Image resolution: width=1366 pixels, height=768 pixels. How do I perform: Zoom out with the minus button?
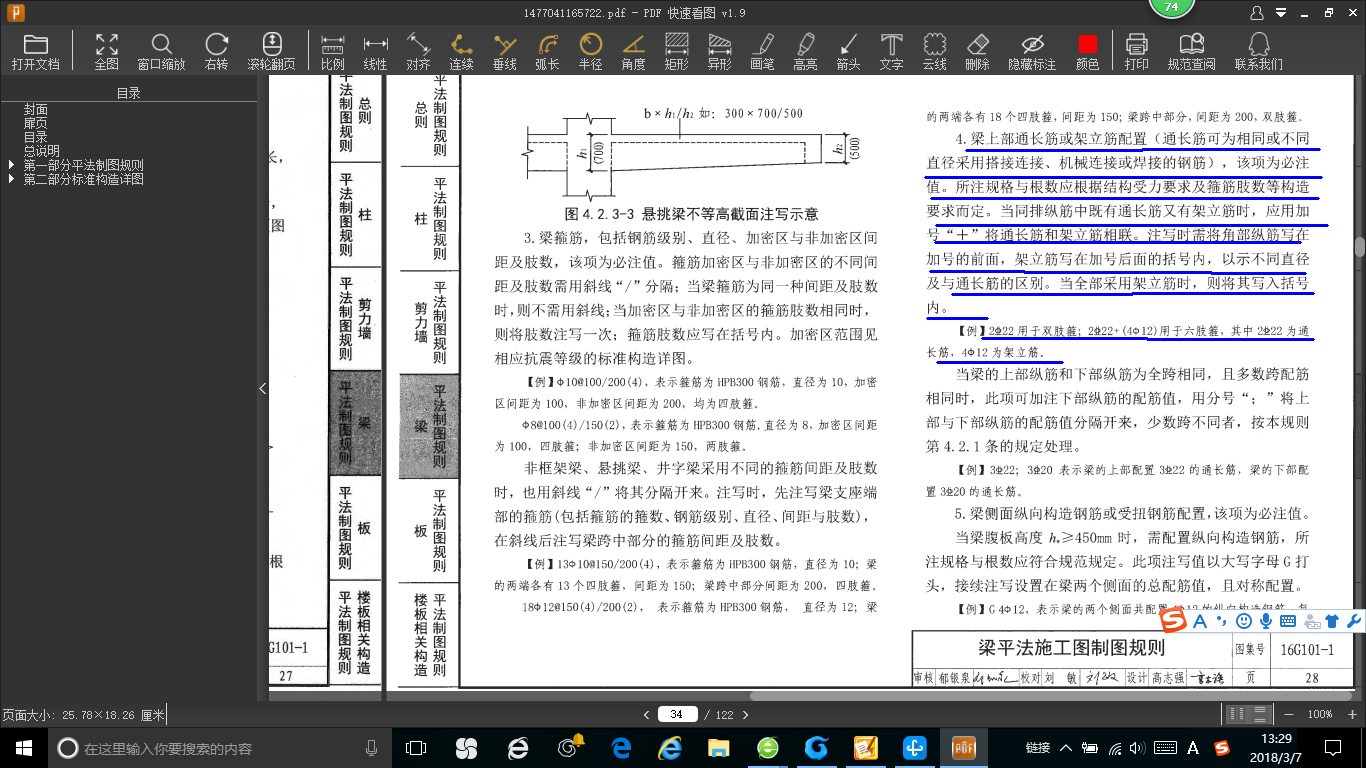click(1287, 714)
